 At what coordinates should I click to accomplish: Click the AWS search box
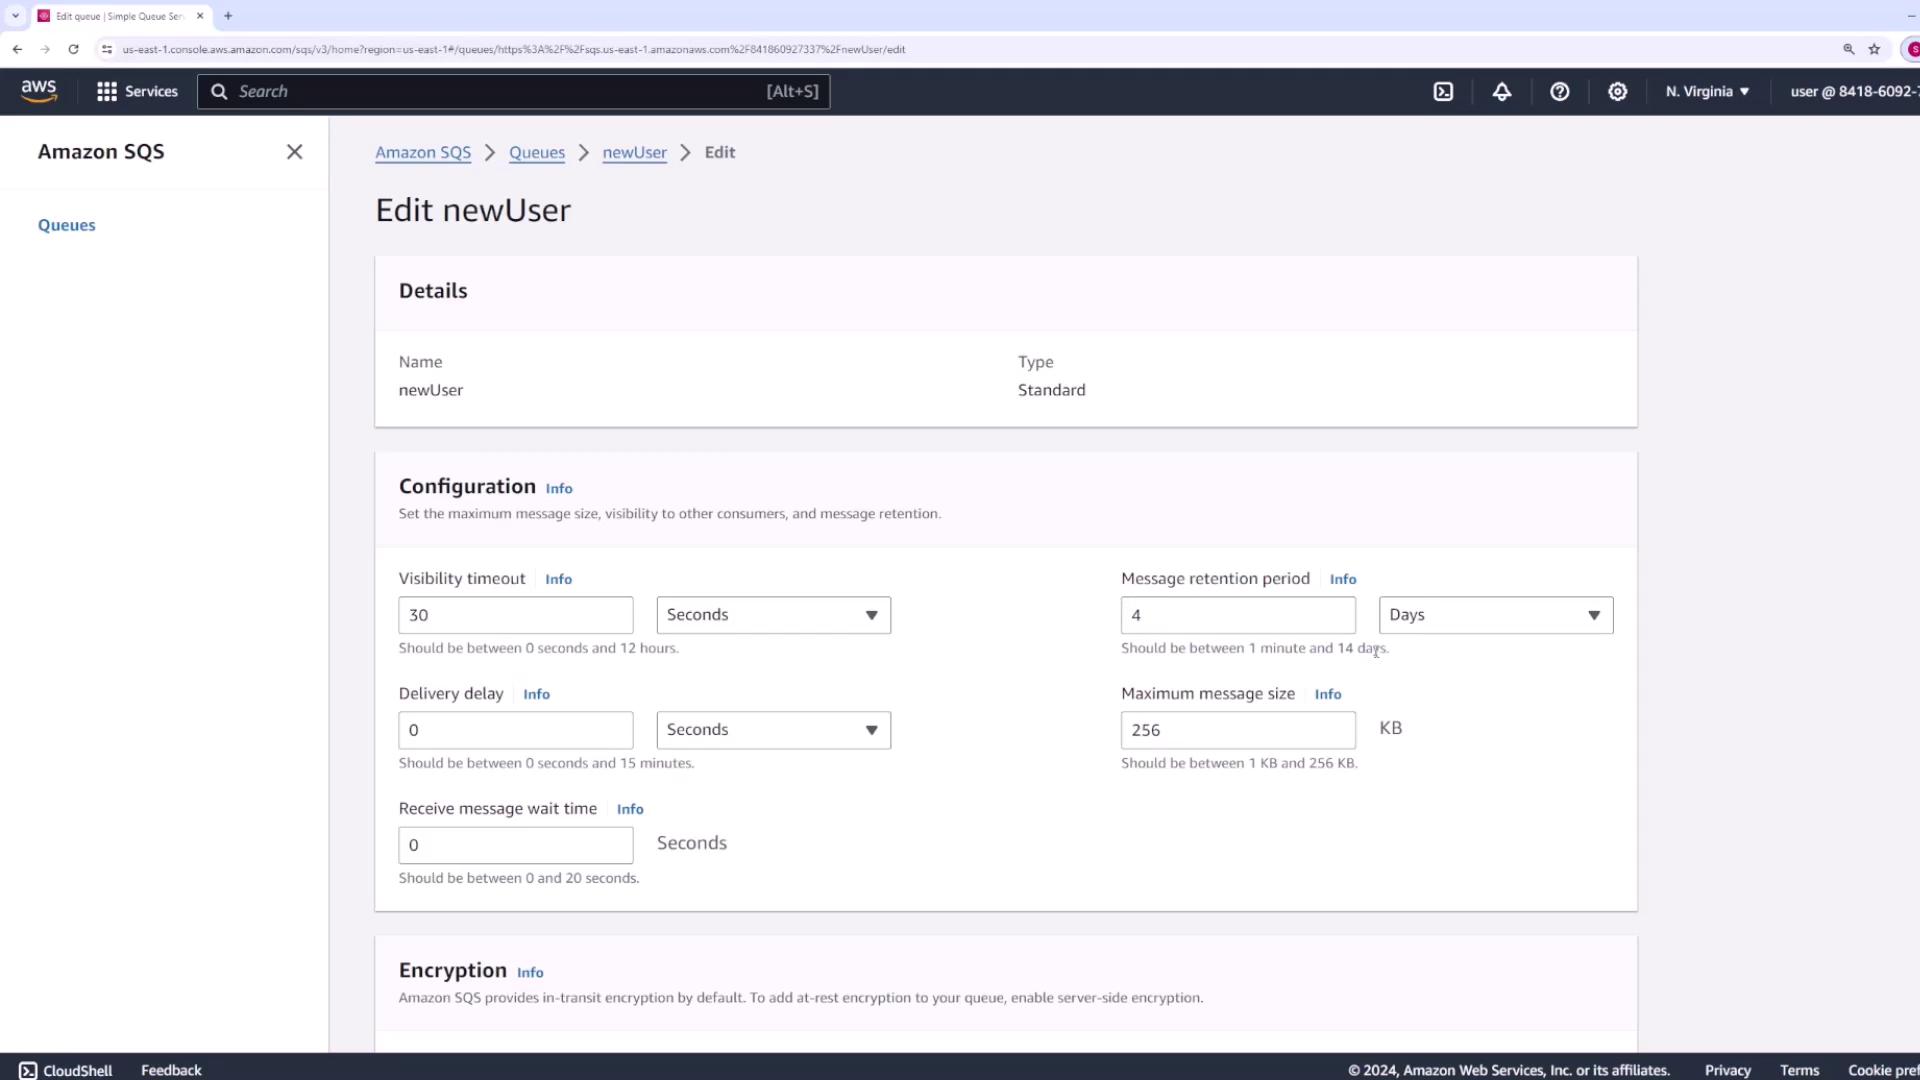click(x=513, y=91)
